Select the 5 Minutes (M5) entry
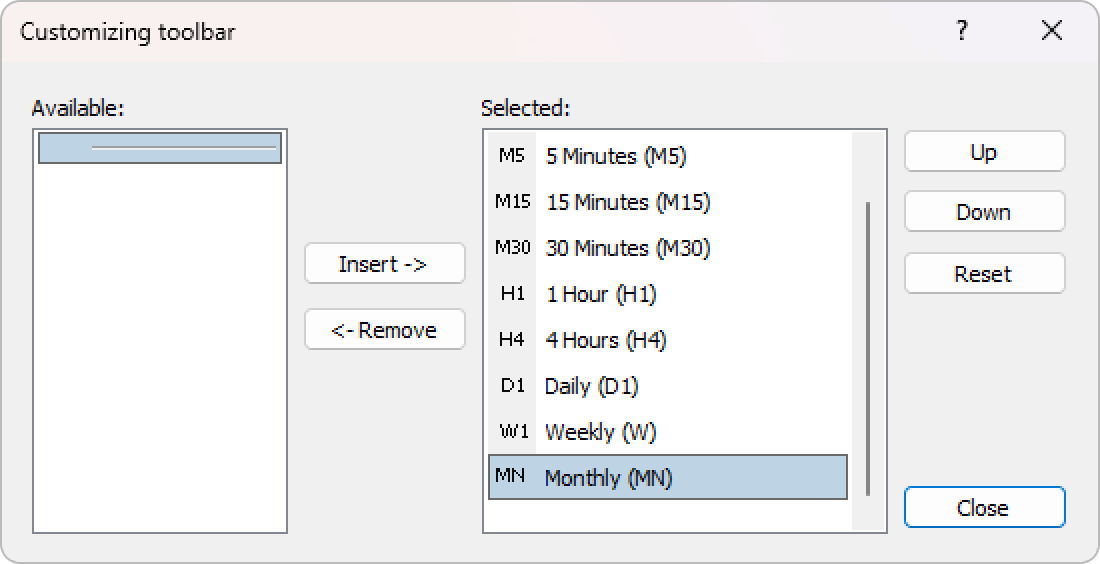Screen dimensions: 1100x564 668,155
